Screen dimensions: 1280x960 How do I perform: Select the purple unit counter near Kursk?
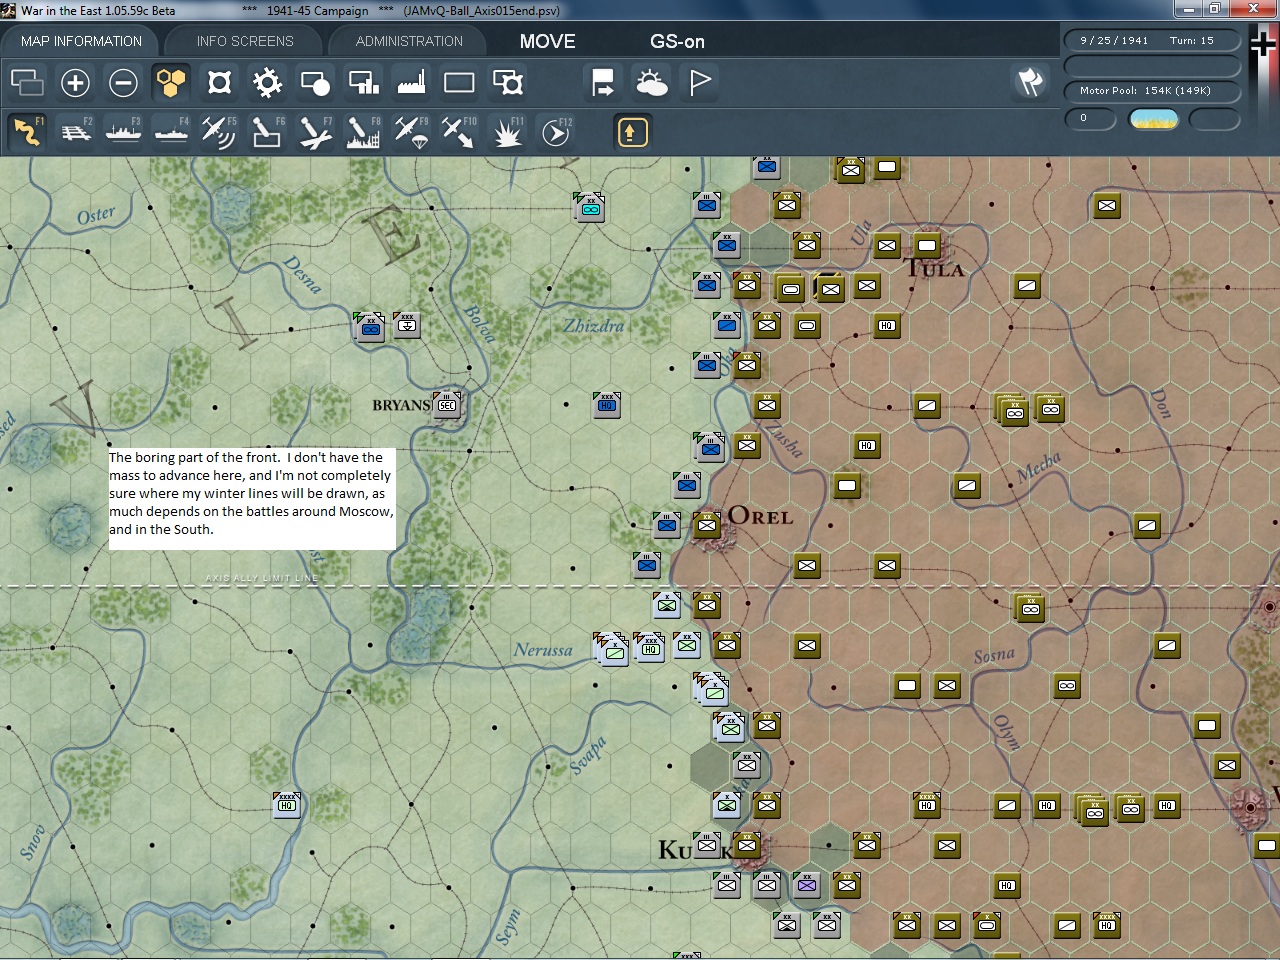[807, 885]
